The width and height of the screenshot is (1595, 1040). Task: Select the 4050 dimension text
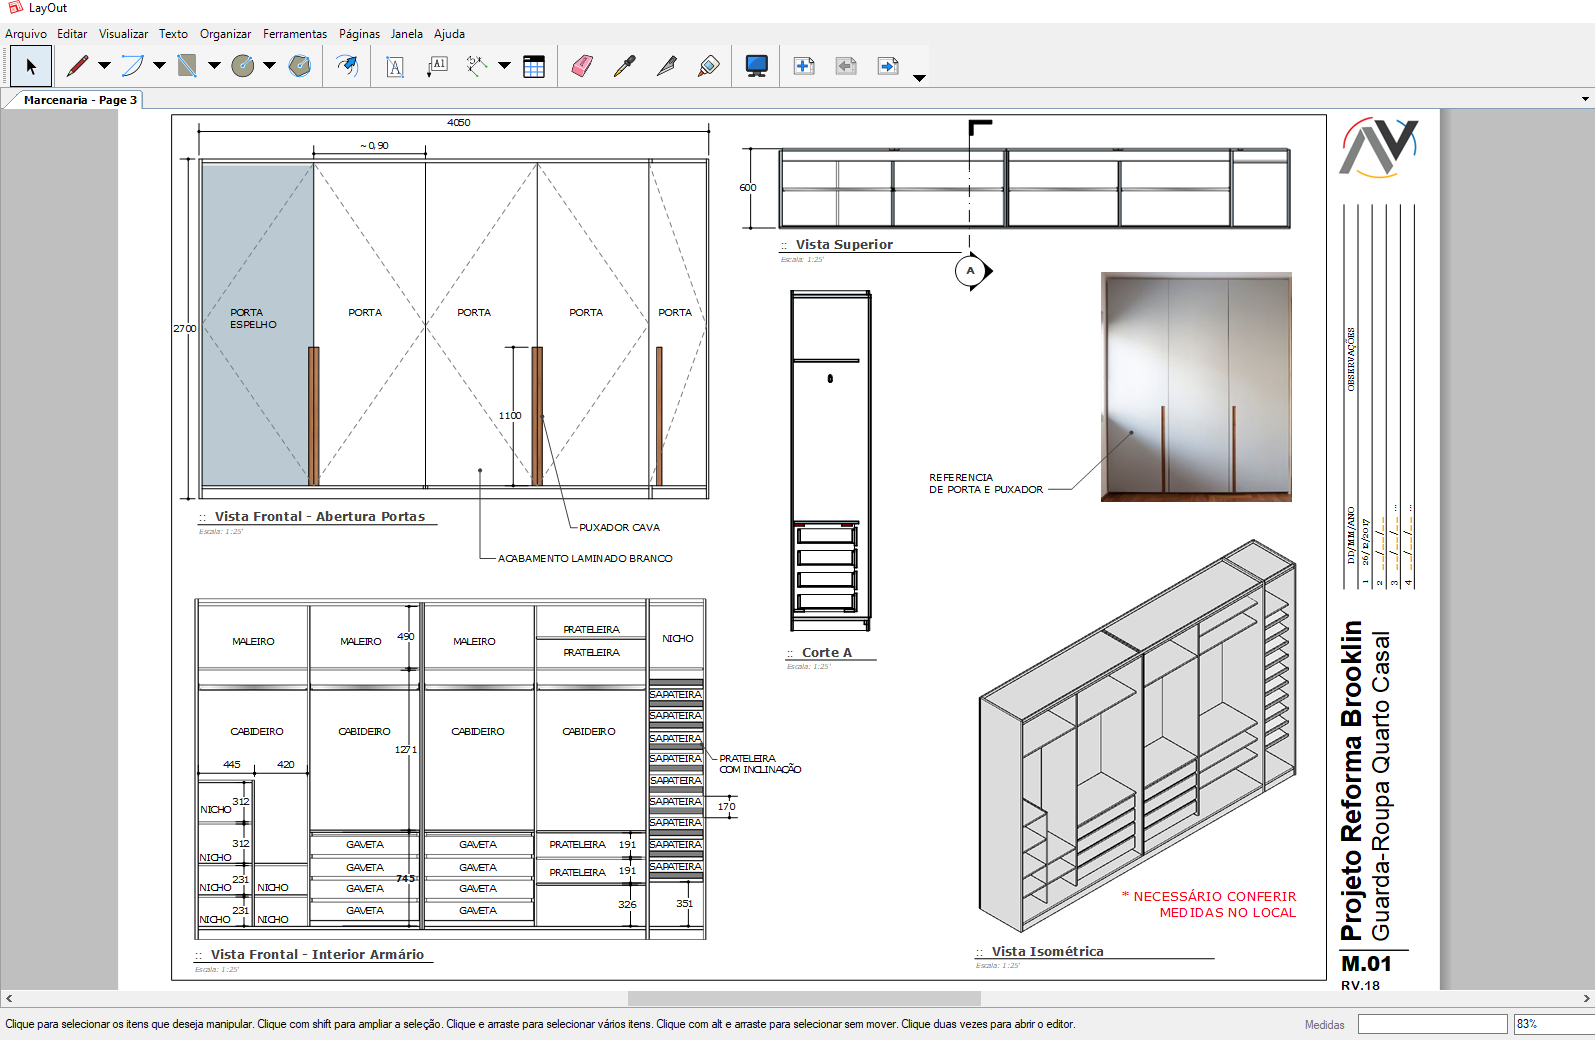point(458,122)
